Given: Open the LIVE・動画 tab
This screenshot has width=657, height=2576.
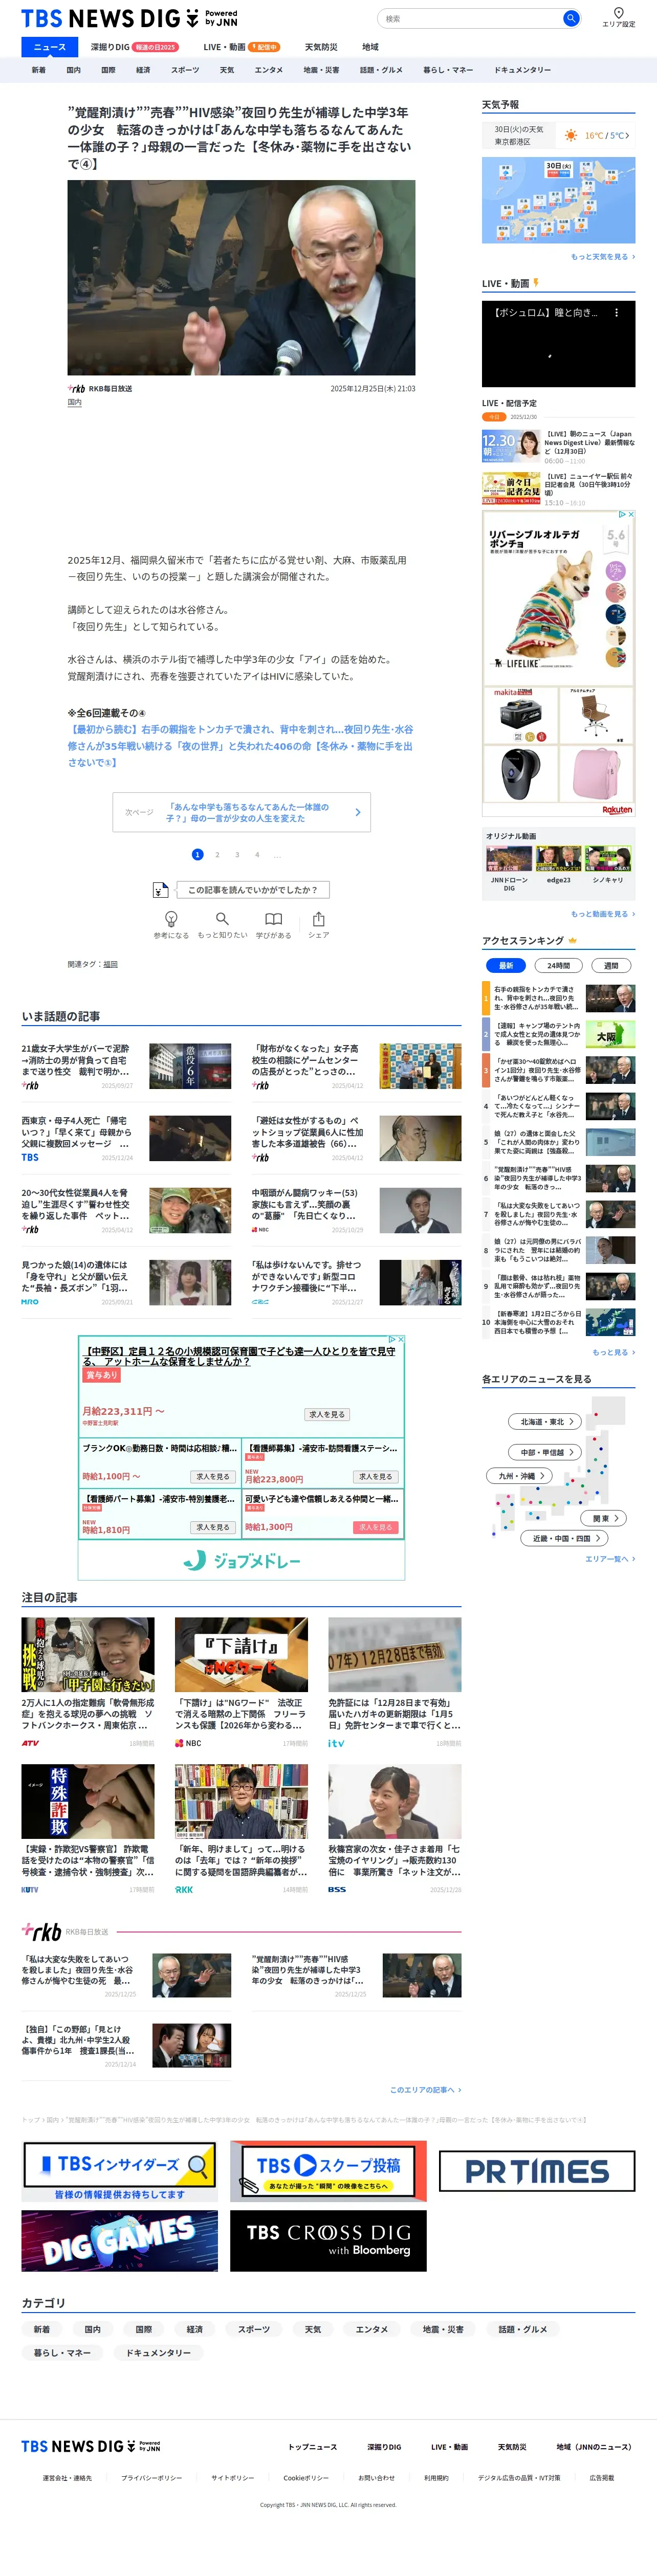Looking at the screenshot, I should coord(241,47).
